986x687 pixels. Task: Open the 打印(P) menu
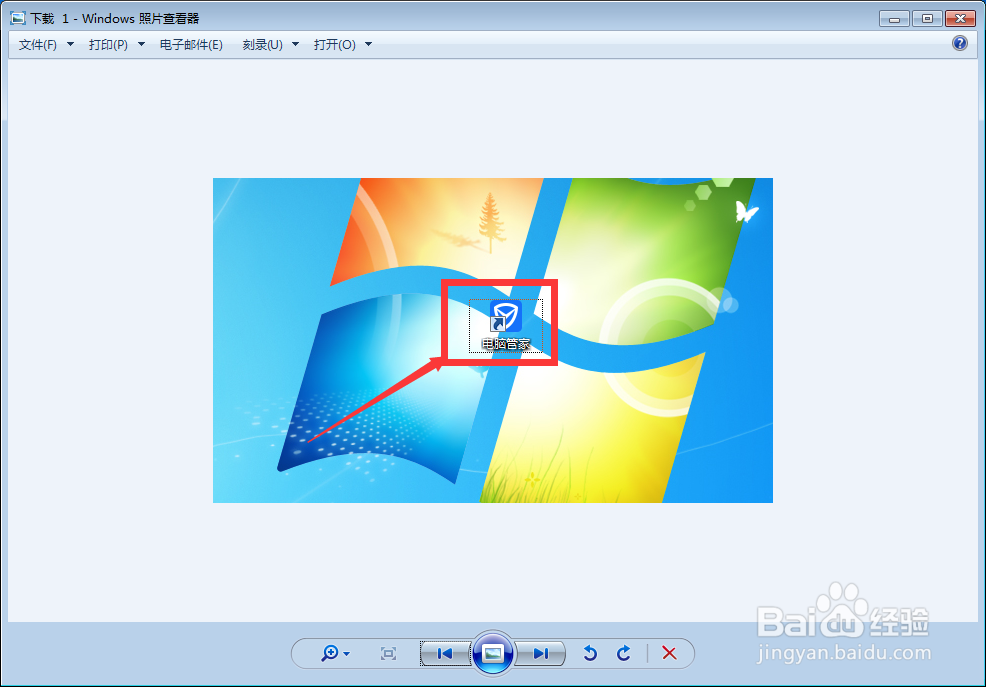tap(108, 45)
